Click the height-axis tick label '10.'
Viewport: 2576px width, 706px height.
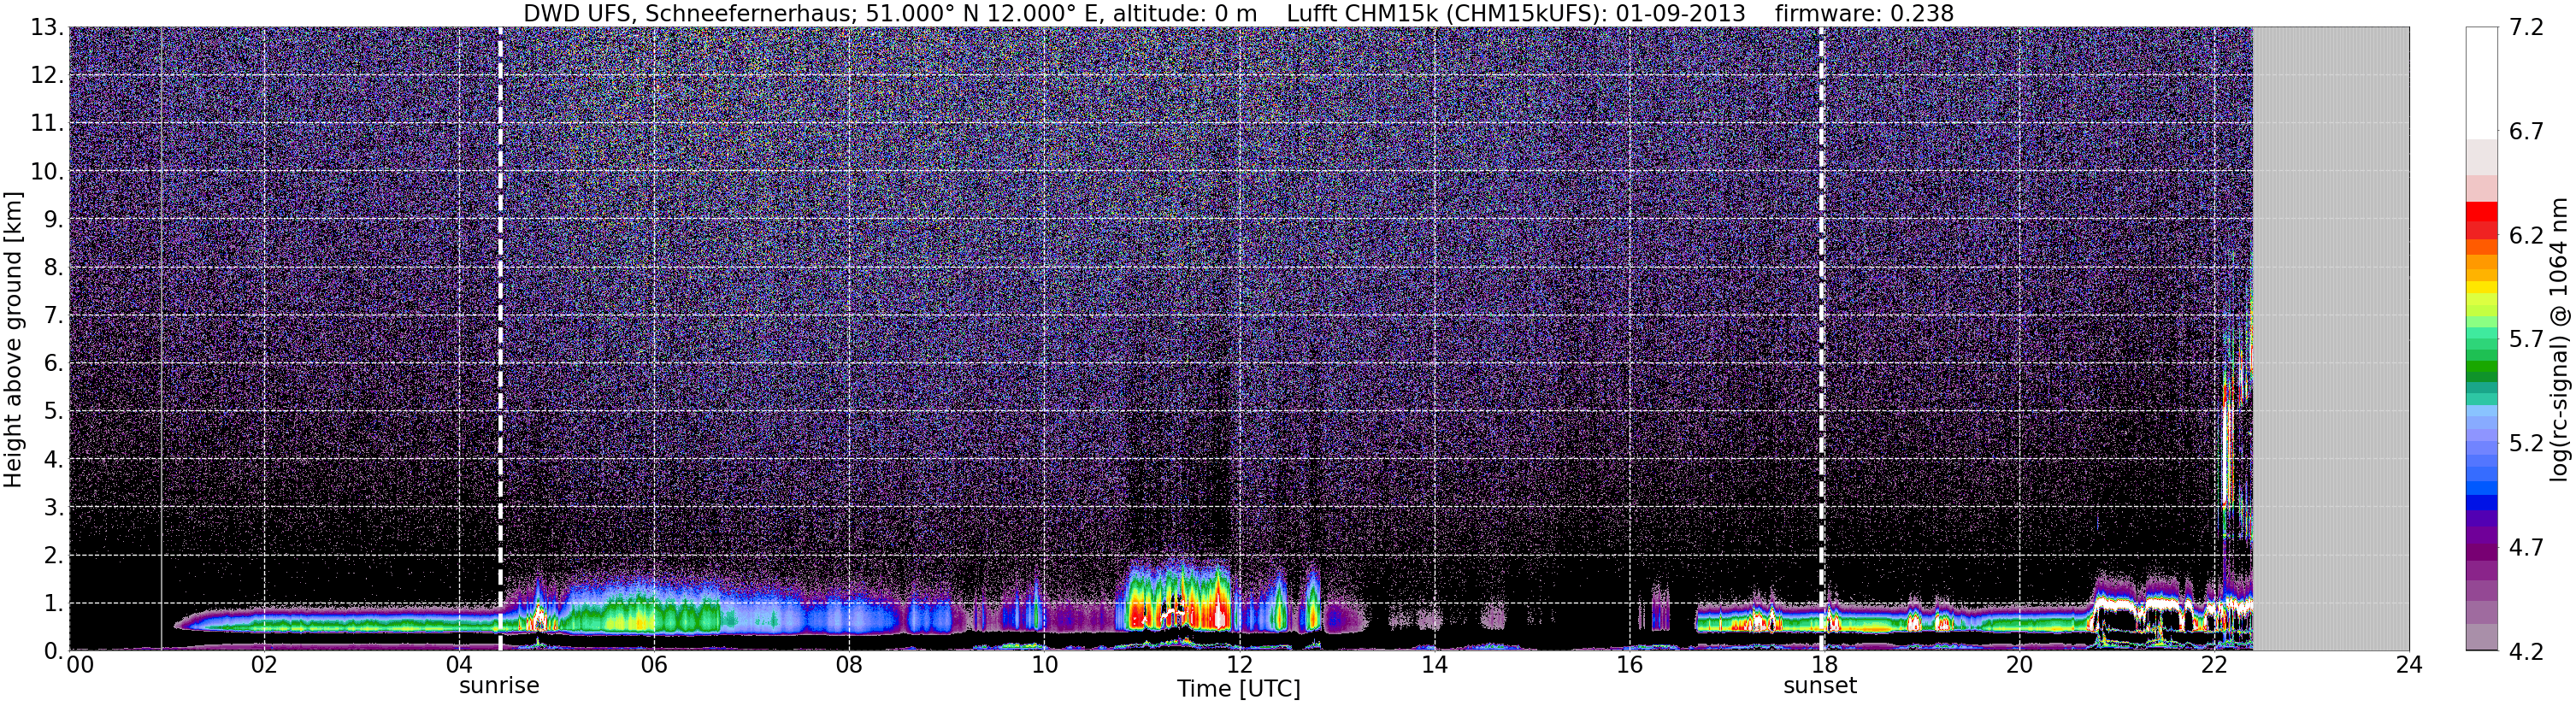[x=47, y=172]
